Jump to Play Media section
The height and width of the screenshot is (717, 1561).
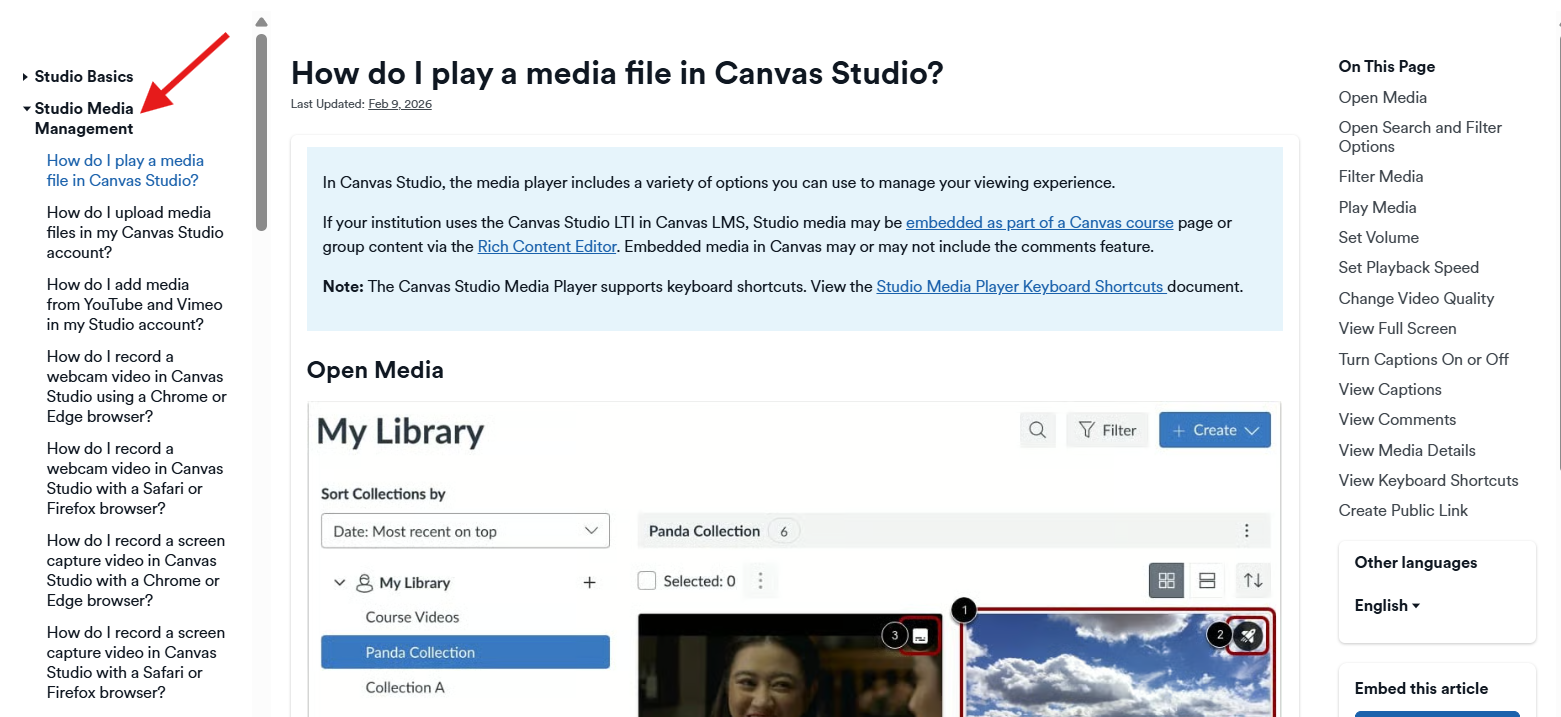pyautogui.click(x=1378, y=207)
